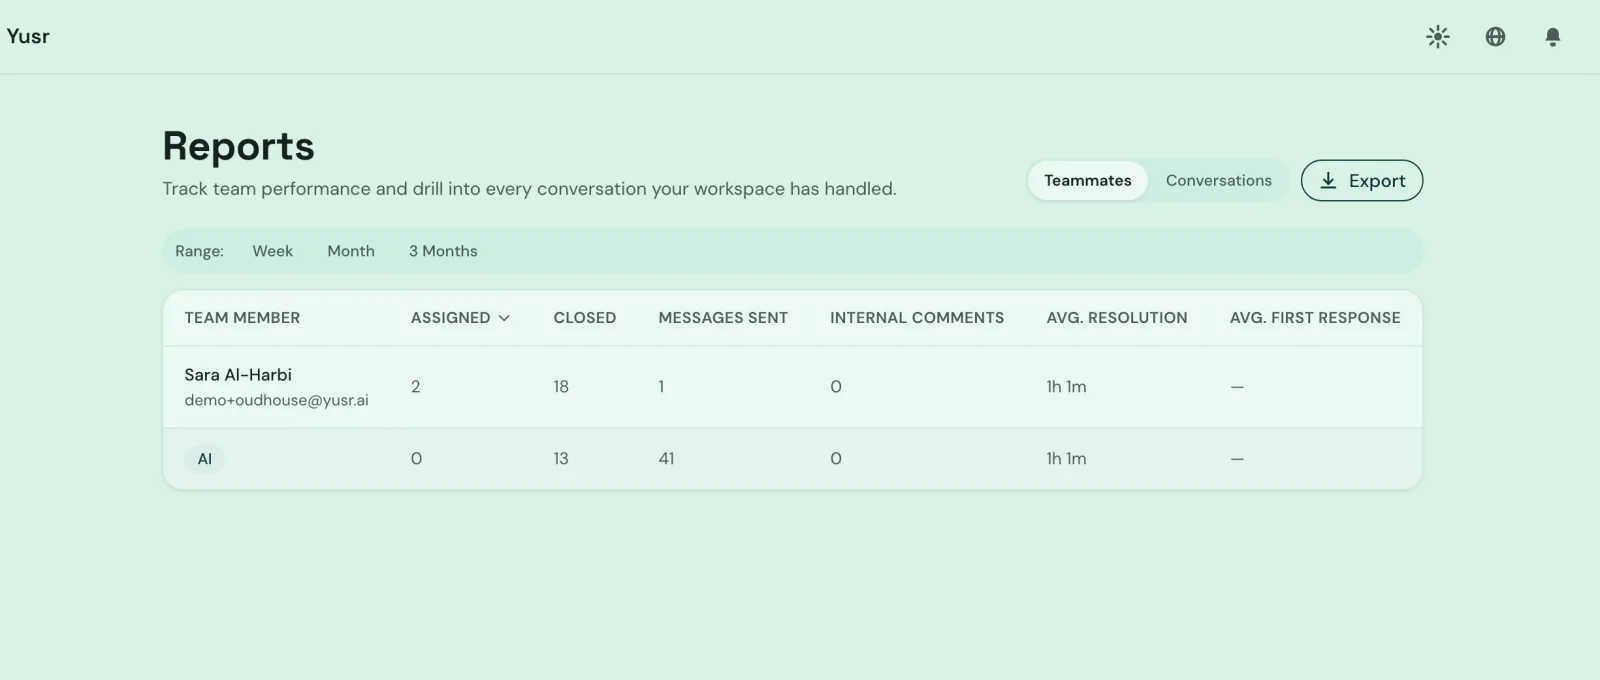Click the AI row's messages sent 41
1600x680 pixels.
(666, 459)
